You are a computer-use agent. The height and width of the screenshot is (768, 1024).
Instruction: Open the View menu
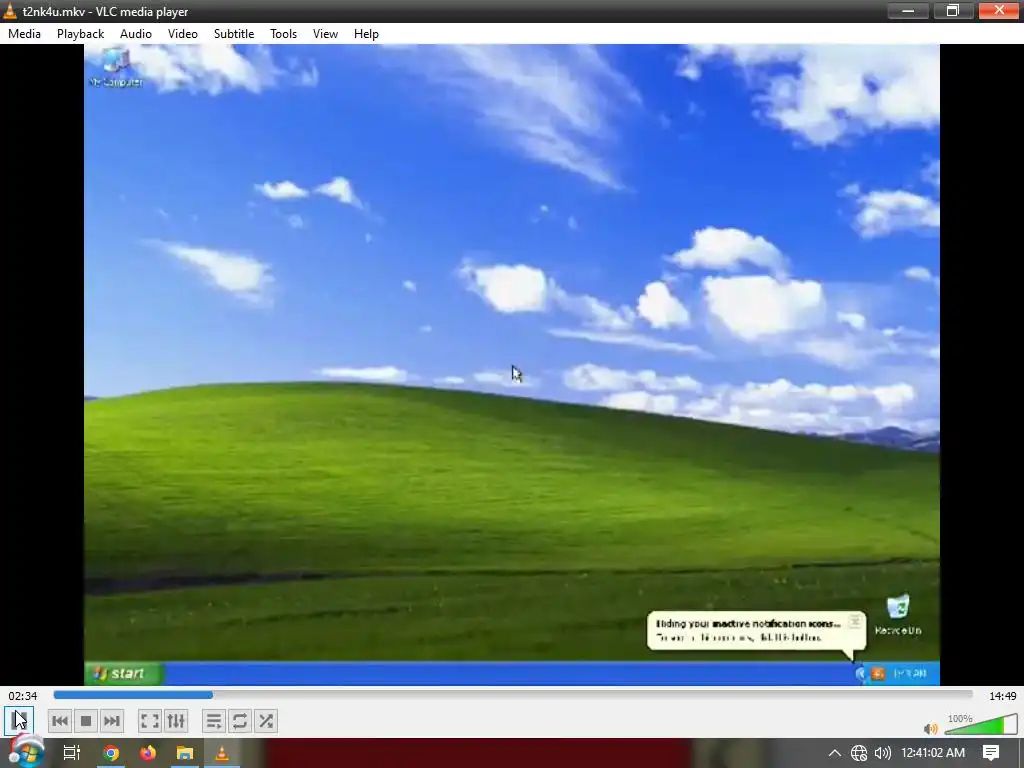[x=325, y=34]
